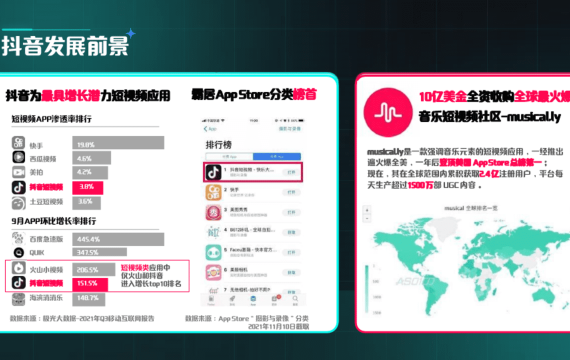Screen dimensions: 570x360
Task: Click the 19.8% bar for 快手
Action: click(118, 143)
